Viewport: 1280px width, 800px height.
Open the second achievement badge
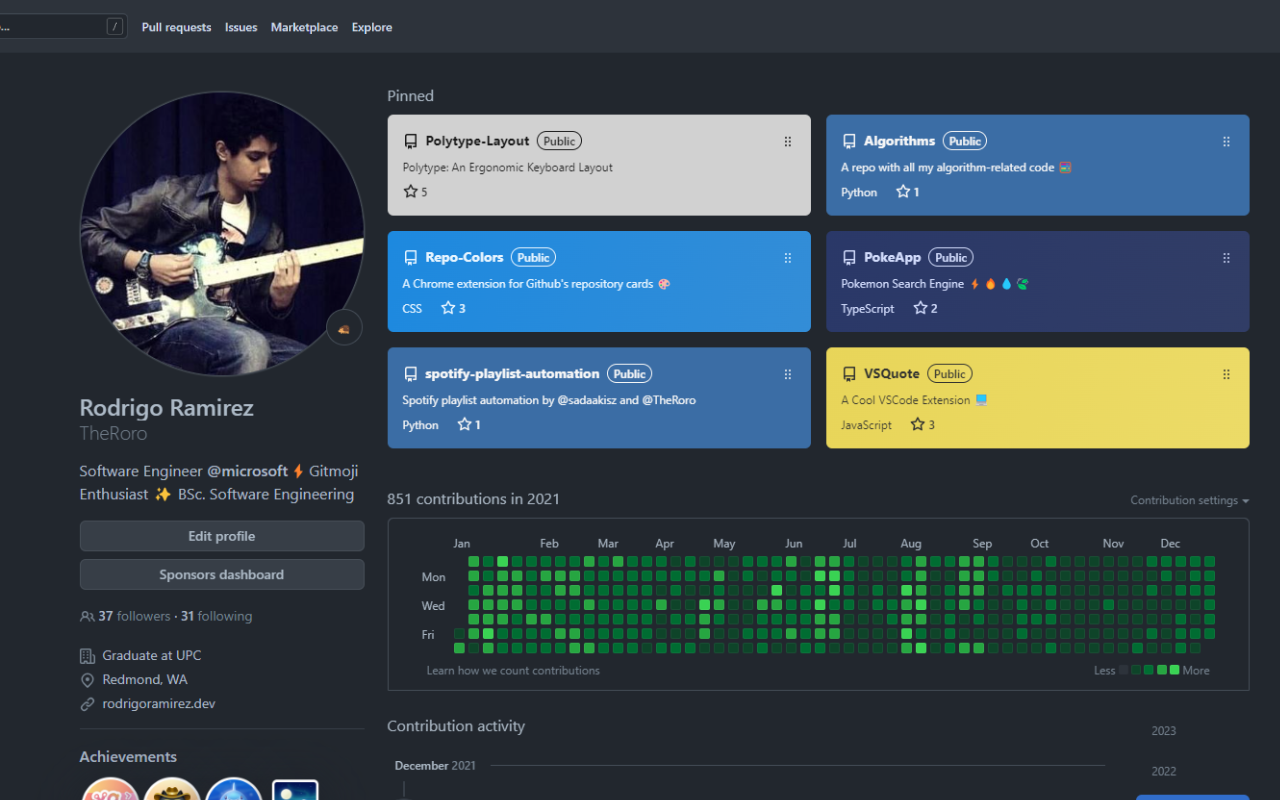point(172,789)
